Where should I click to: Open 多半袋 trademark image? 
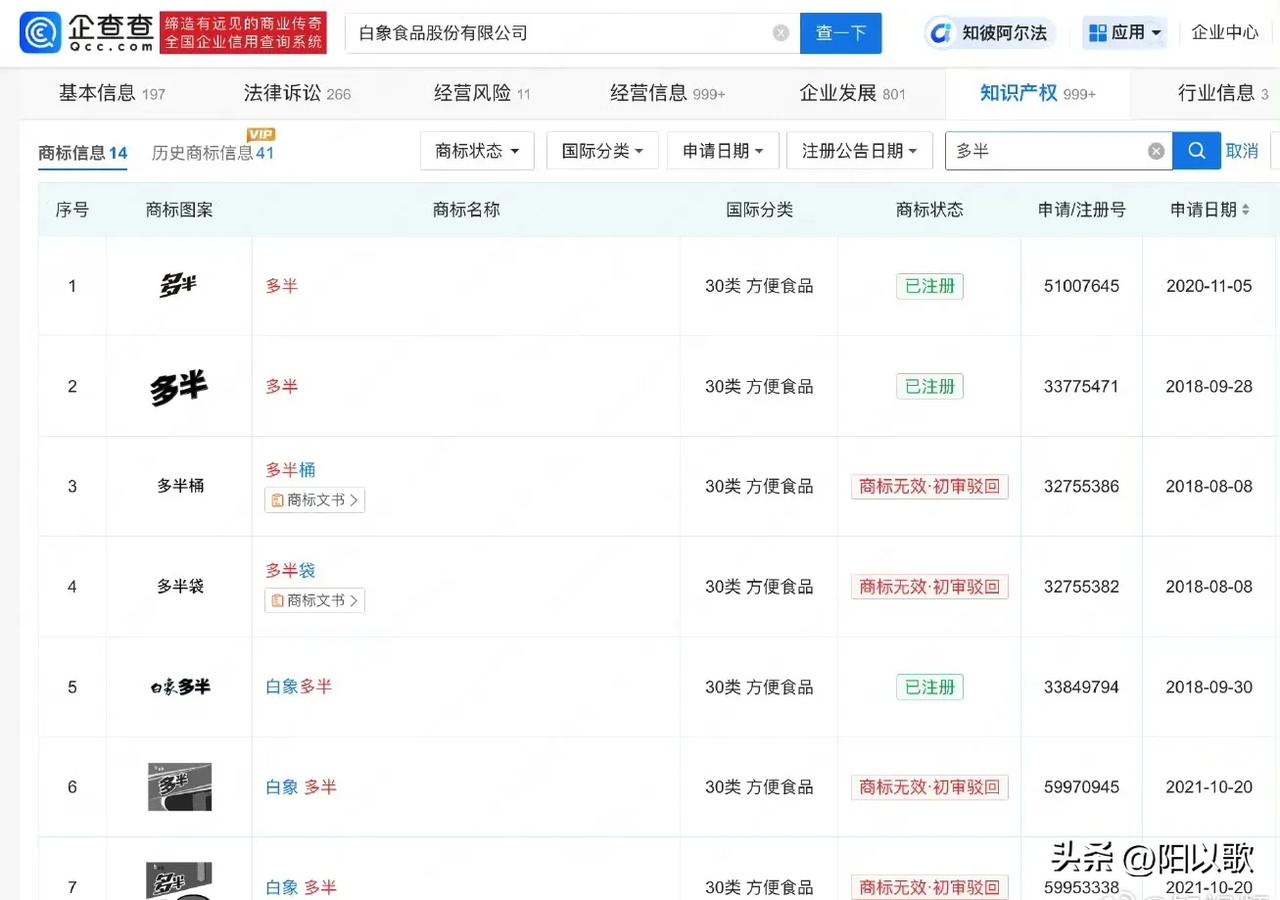coord(180,586)
